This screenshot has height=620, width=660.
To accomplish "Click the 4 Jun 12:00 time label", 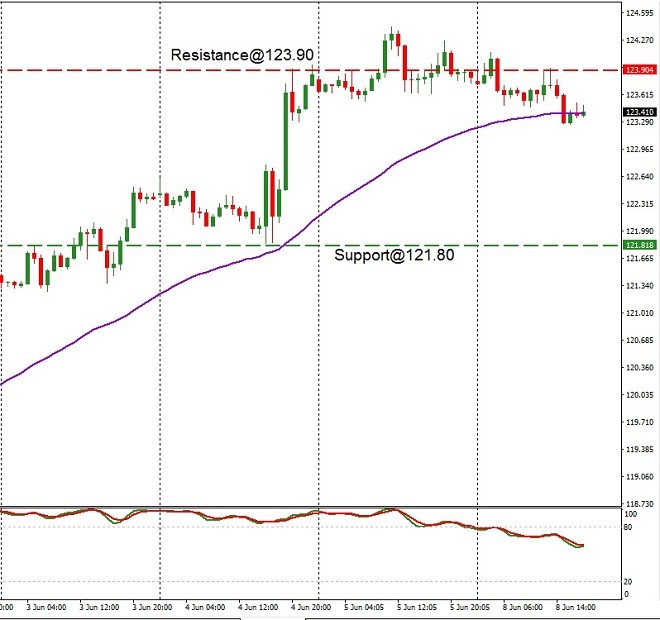I will (x=258, y=607).
